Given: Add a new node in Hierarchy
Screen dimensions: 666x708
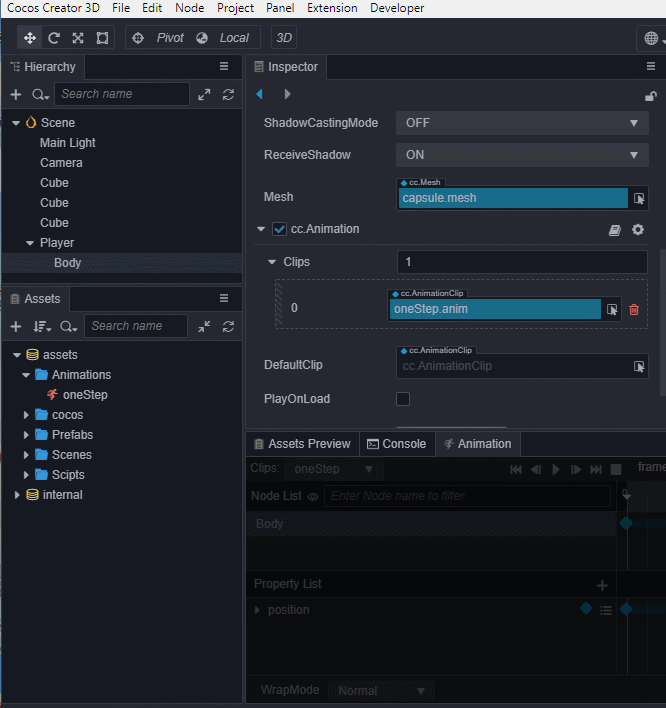Looking at the screenshot, I should pyautogui.click(x=16, y=94).
